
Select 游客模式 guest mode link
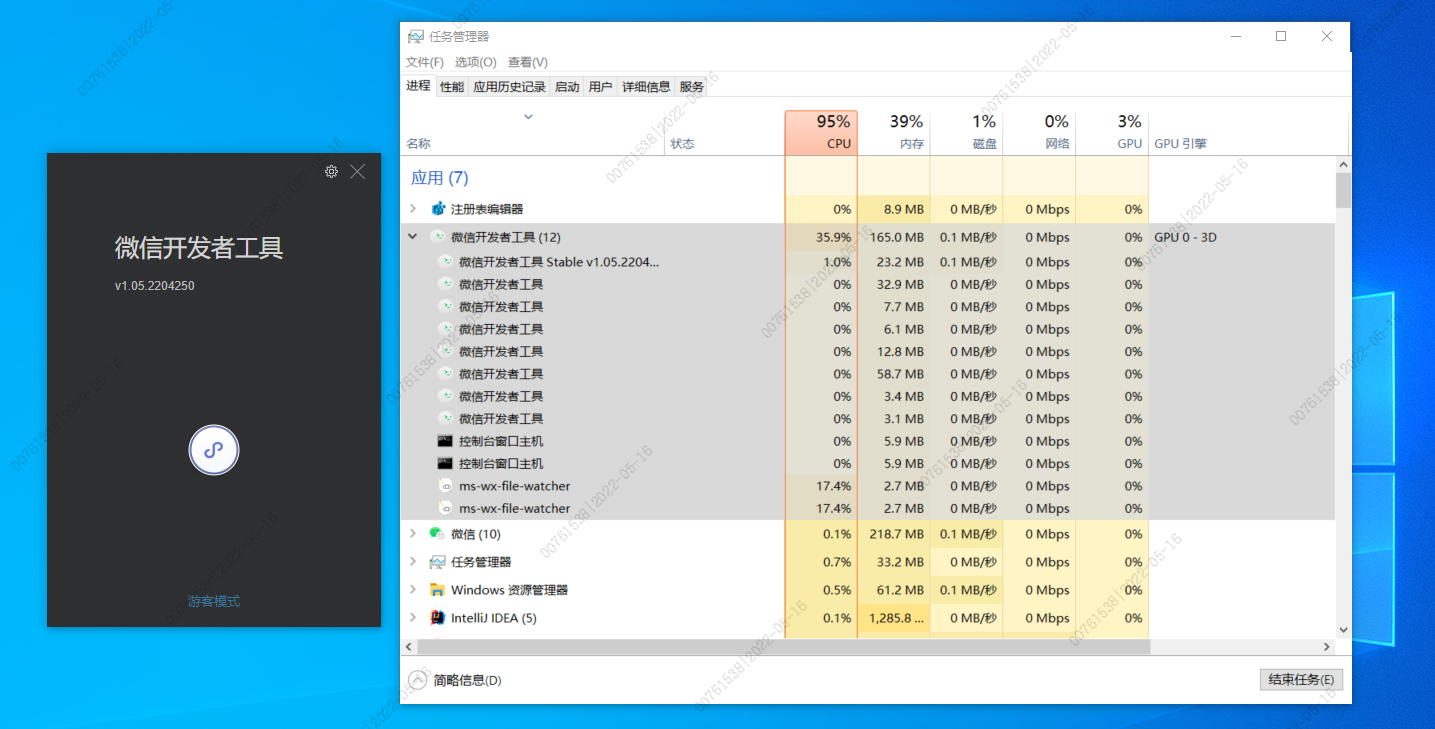pos(214,601)
